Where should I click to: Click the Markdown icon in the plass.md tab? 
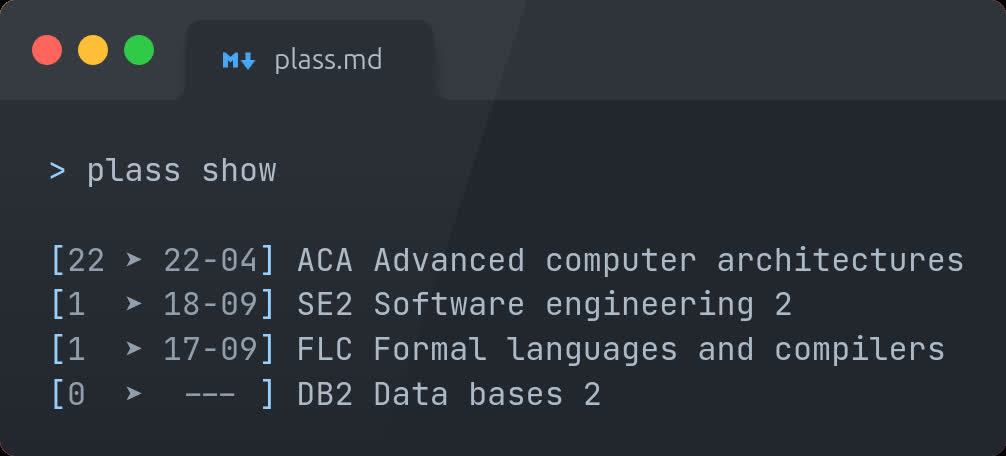click(239, 61)
